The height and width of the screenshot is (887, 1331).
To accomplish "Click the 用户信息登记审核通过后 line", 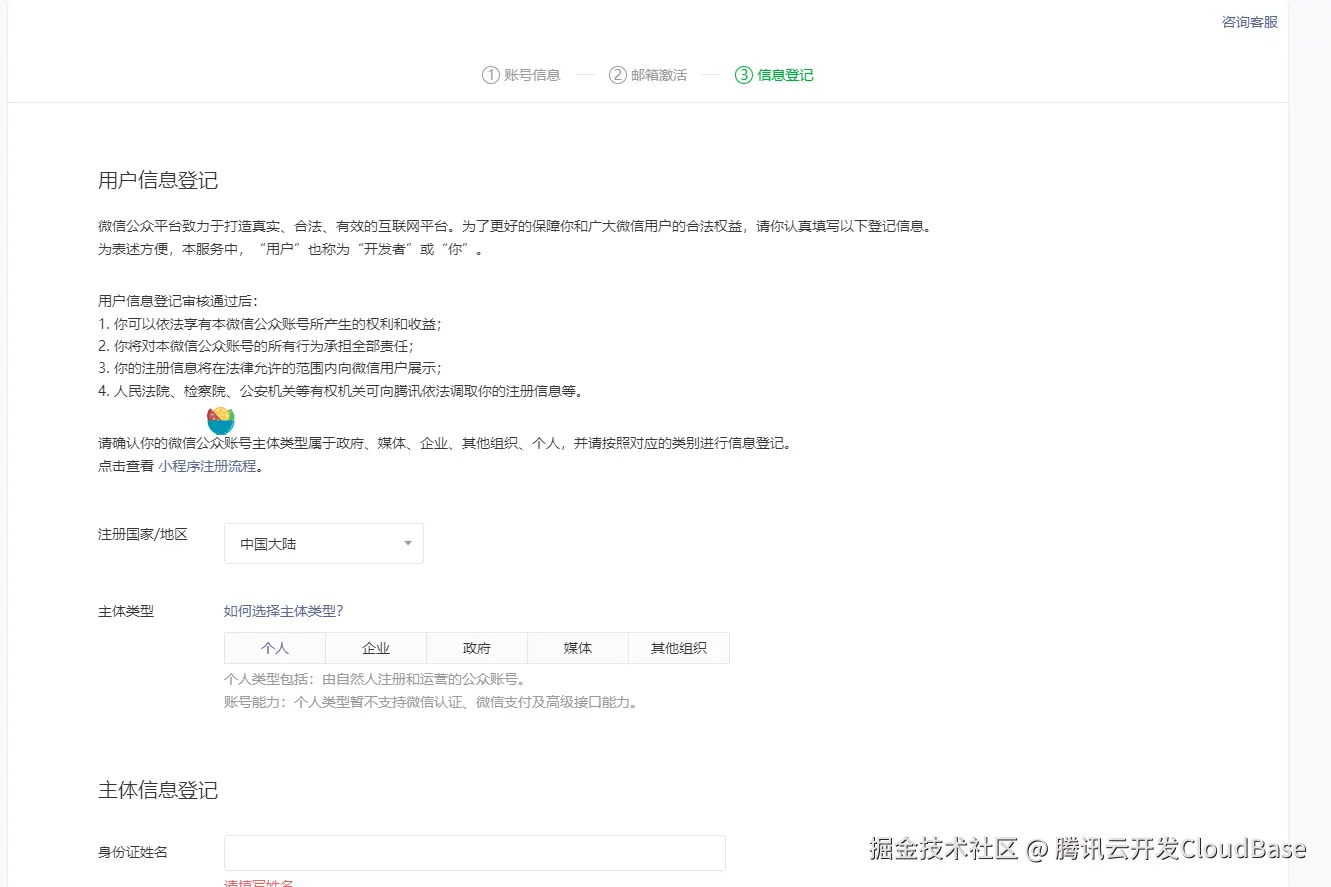I will point(178,300).
